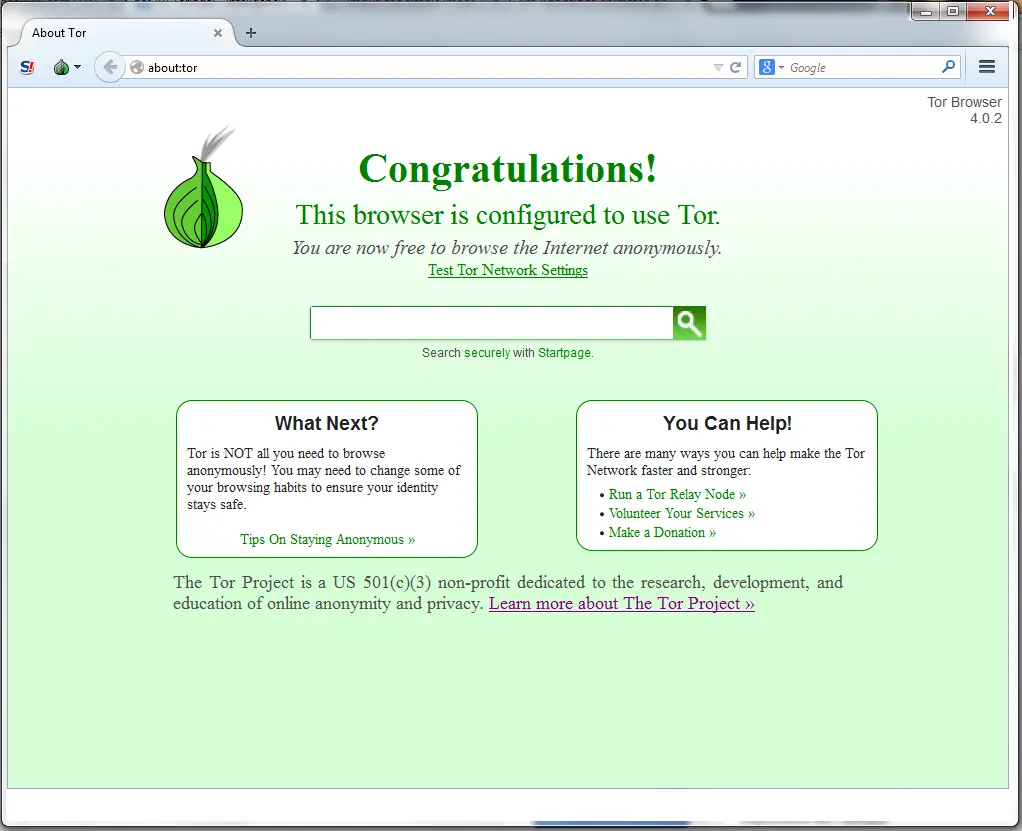Viewport: 1022px width, 831px height.
Task: Open Test Tor Network Settings link
Action: pos(508,270)
